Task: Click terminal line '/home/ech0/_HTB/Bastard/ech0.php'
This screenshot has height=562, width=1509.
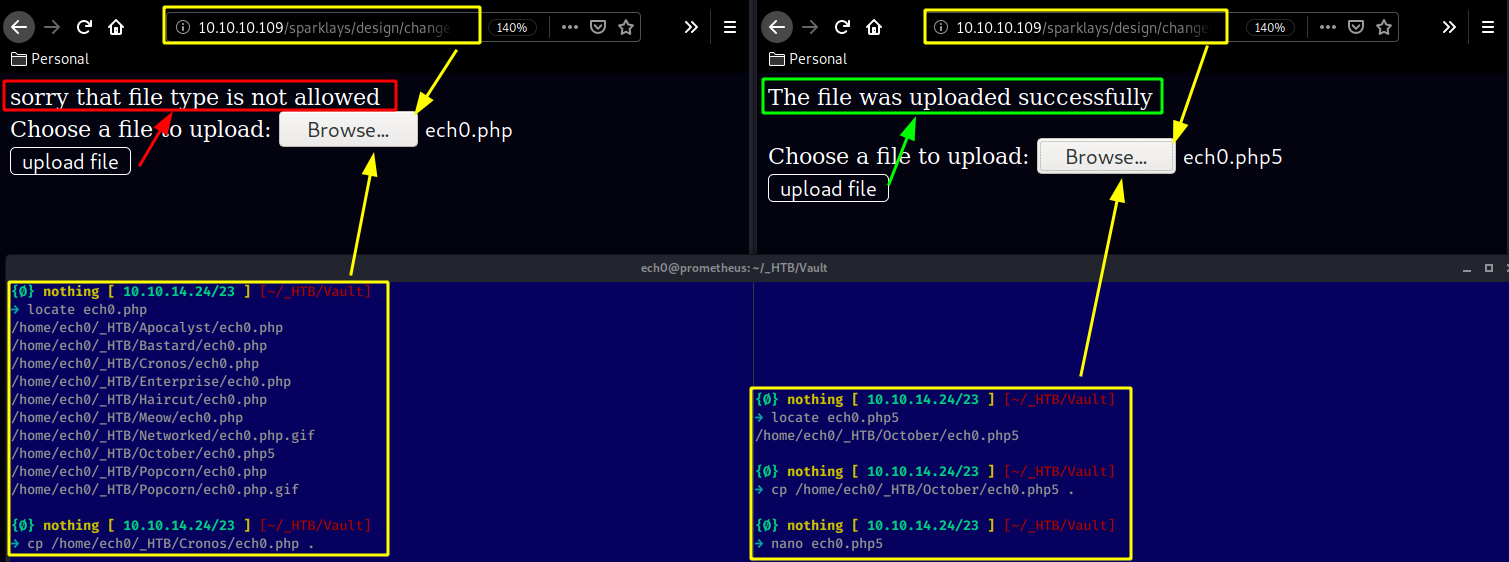Action: point(139,346)
